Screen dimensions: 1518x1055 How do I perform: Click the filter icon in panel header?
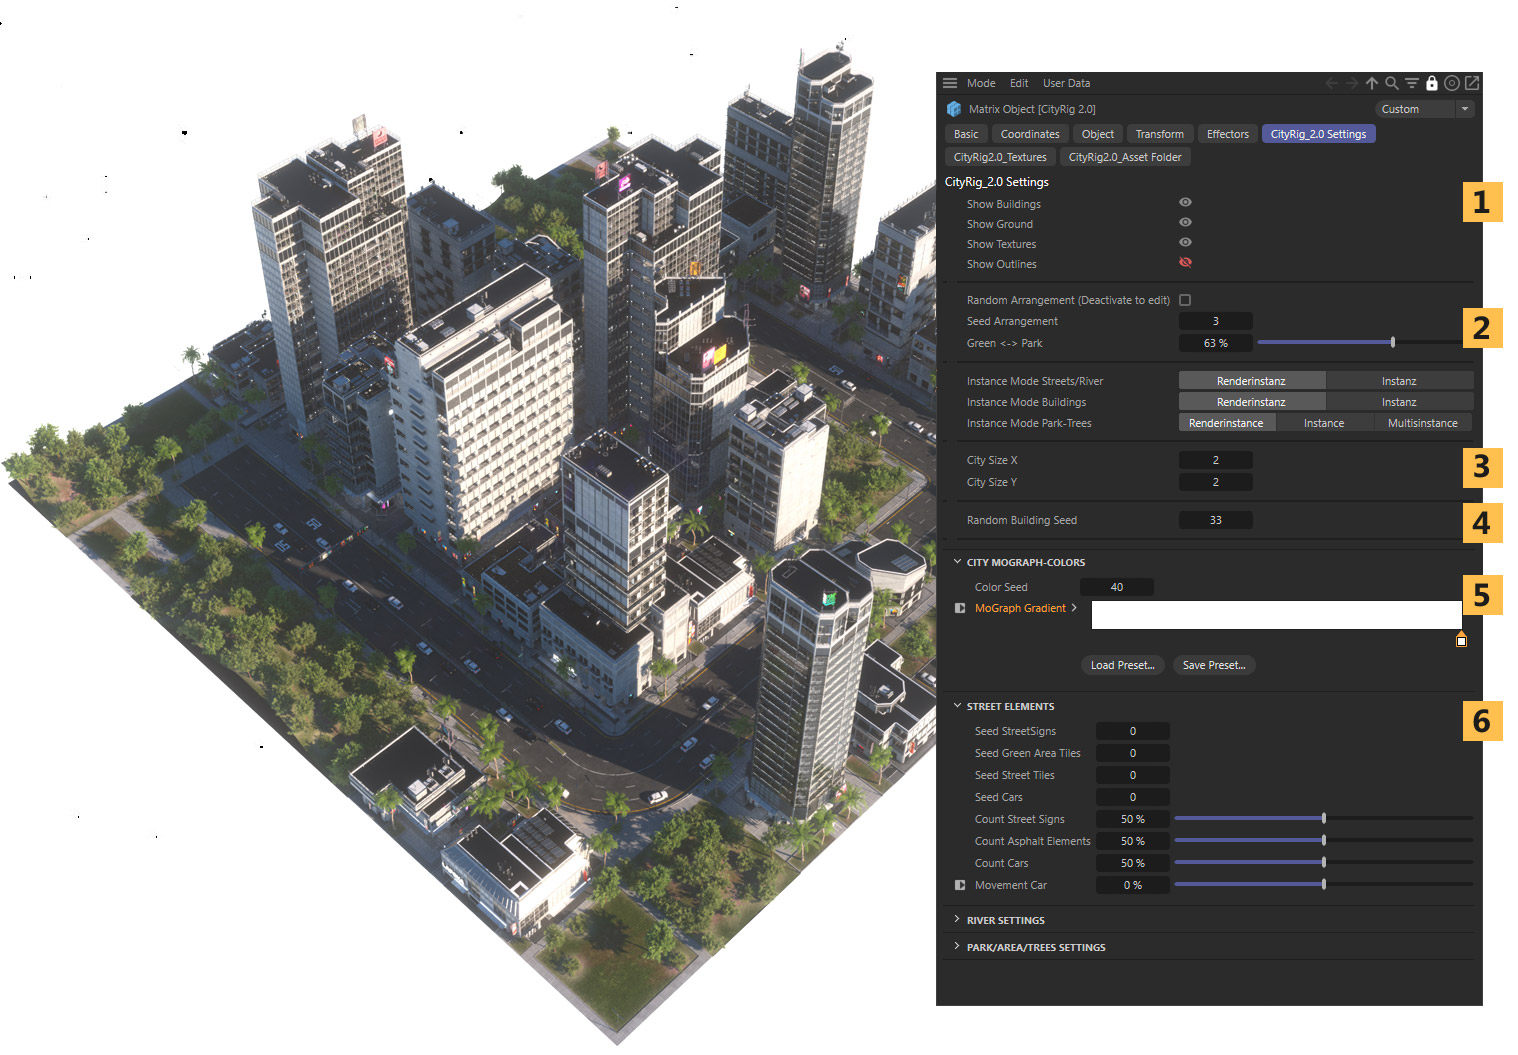[1412, 83]
